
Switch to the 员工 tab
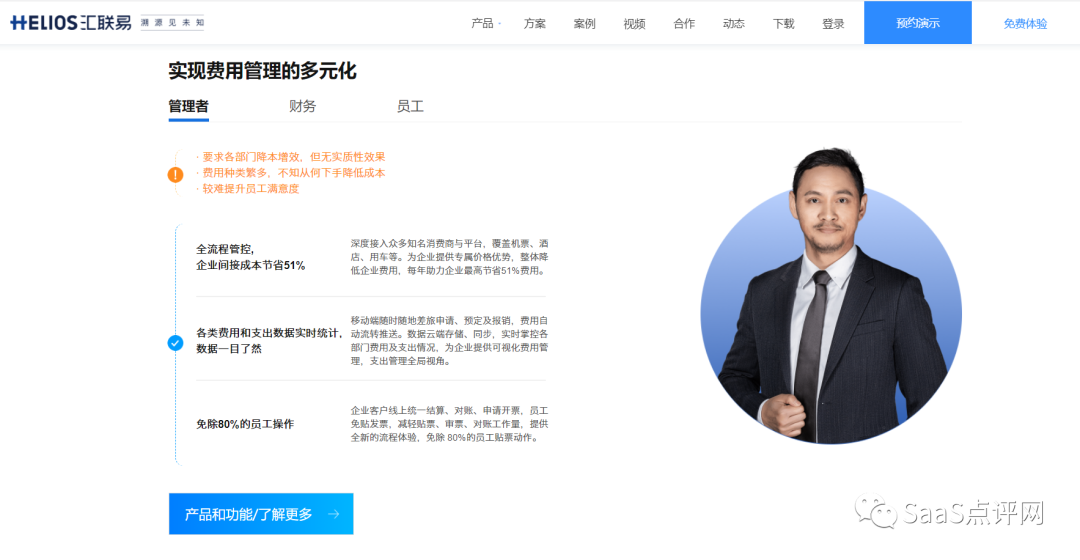410,106
